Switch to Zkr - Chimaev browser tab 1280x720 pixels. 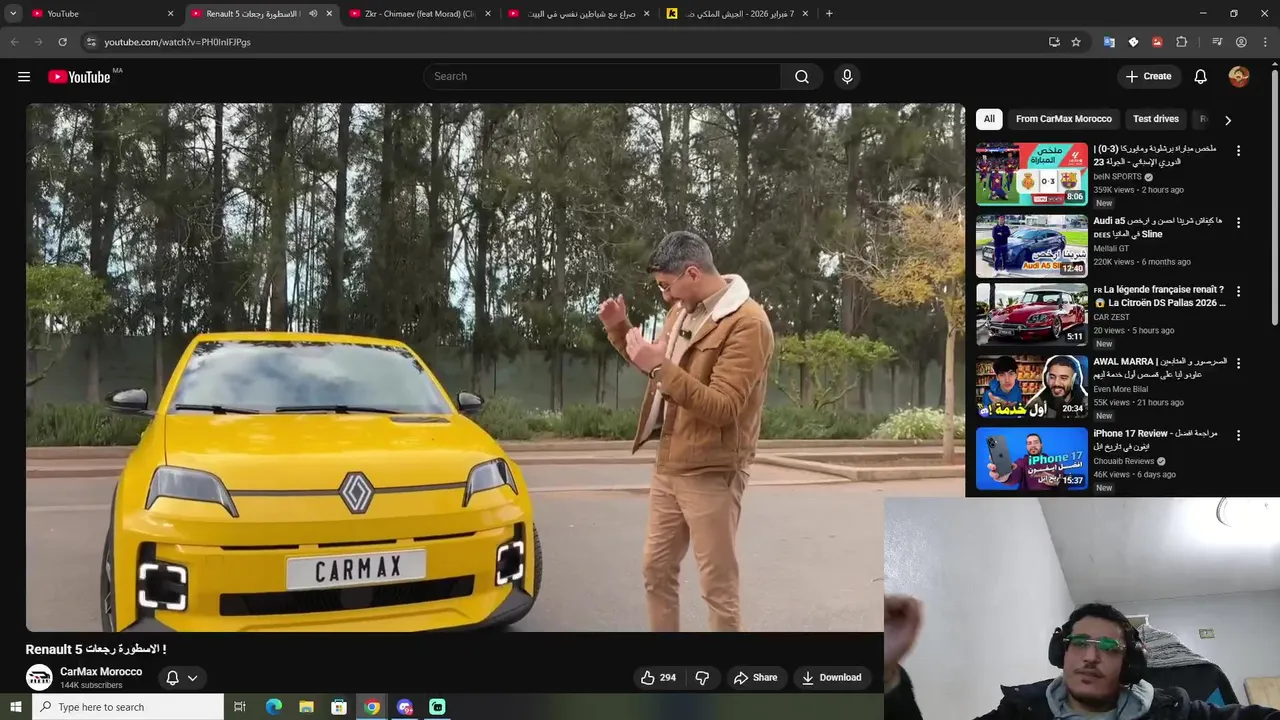[420, 14]
